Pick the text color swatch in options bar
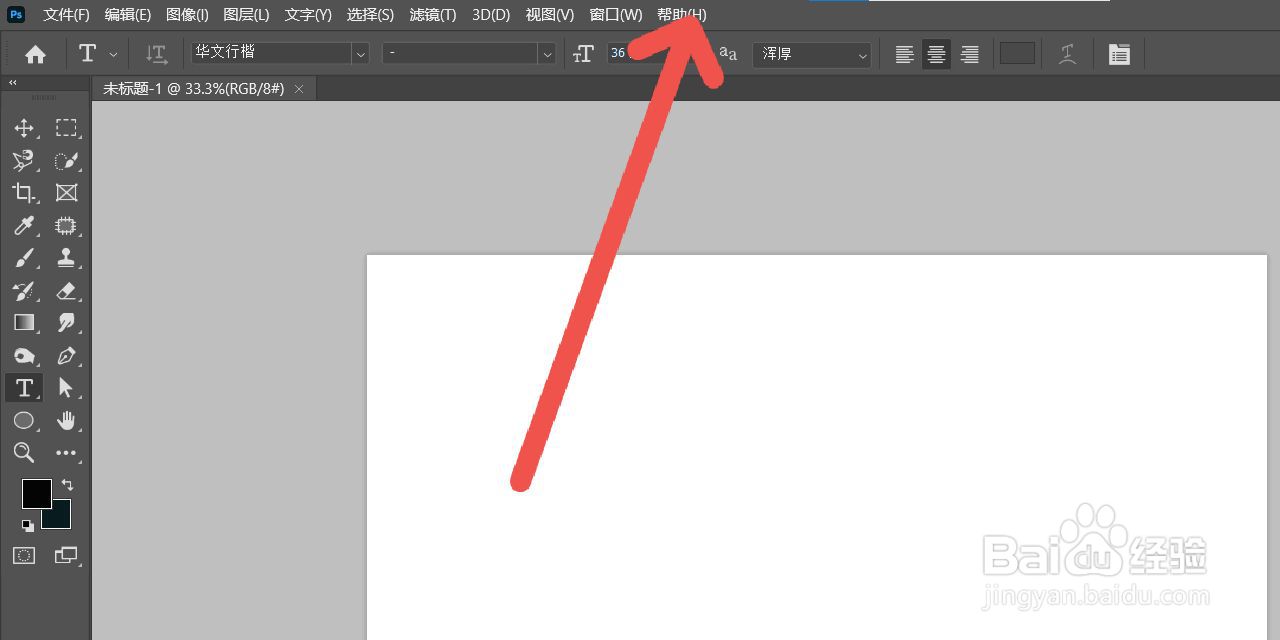The image size is (1280, 640). pyautogui.click(x=1017, y=54)
